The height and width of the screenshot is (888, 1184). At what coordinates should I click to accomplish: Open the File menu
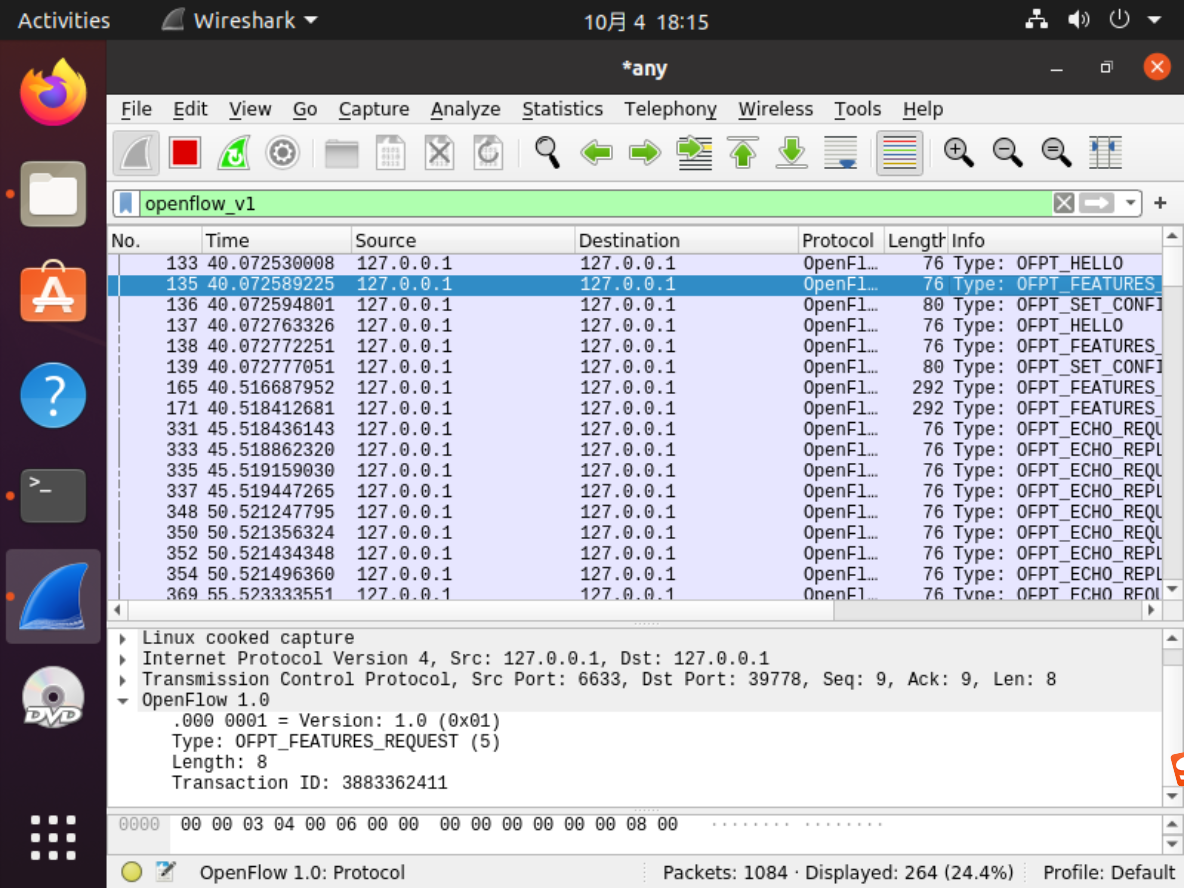click(x=137, y=109)
